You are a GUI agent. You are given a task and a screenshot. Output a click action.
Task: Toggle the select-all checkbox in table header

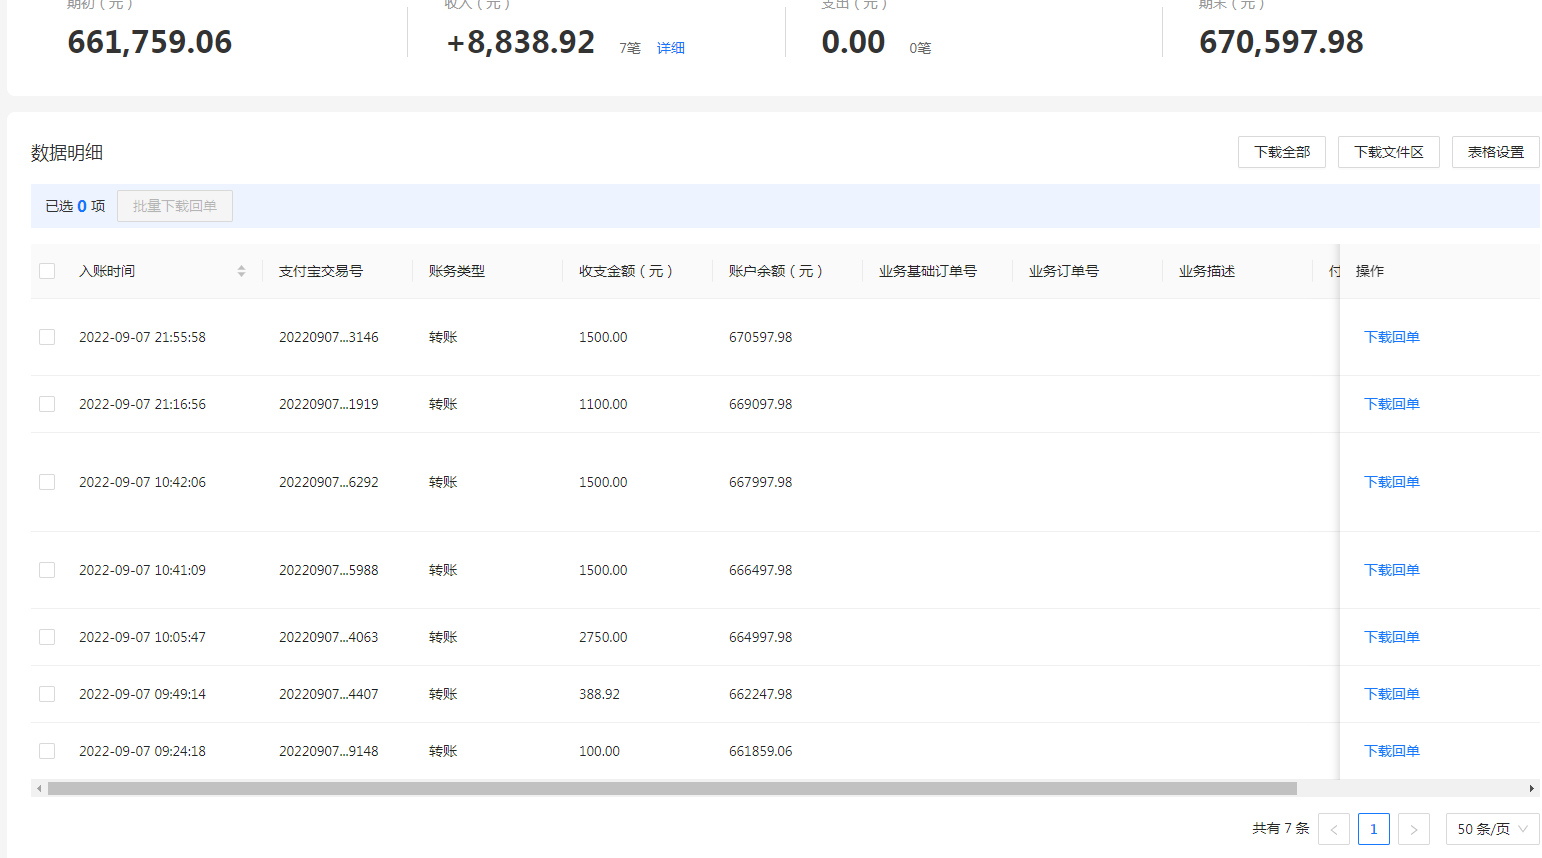[x=47, y=271]
